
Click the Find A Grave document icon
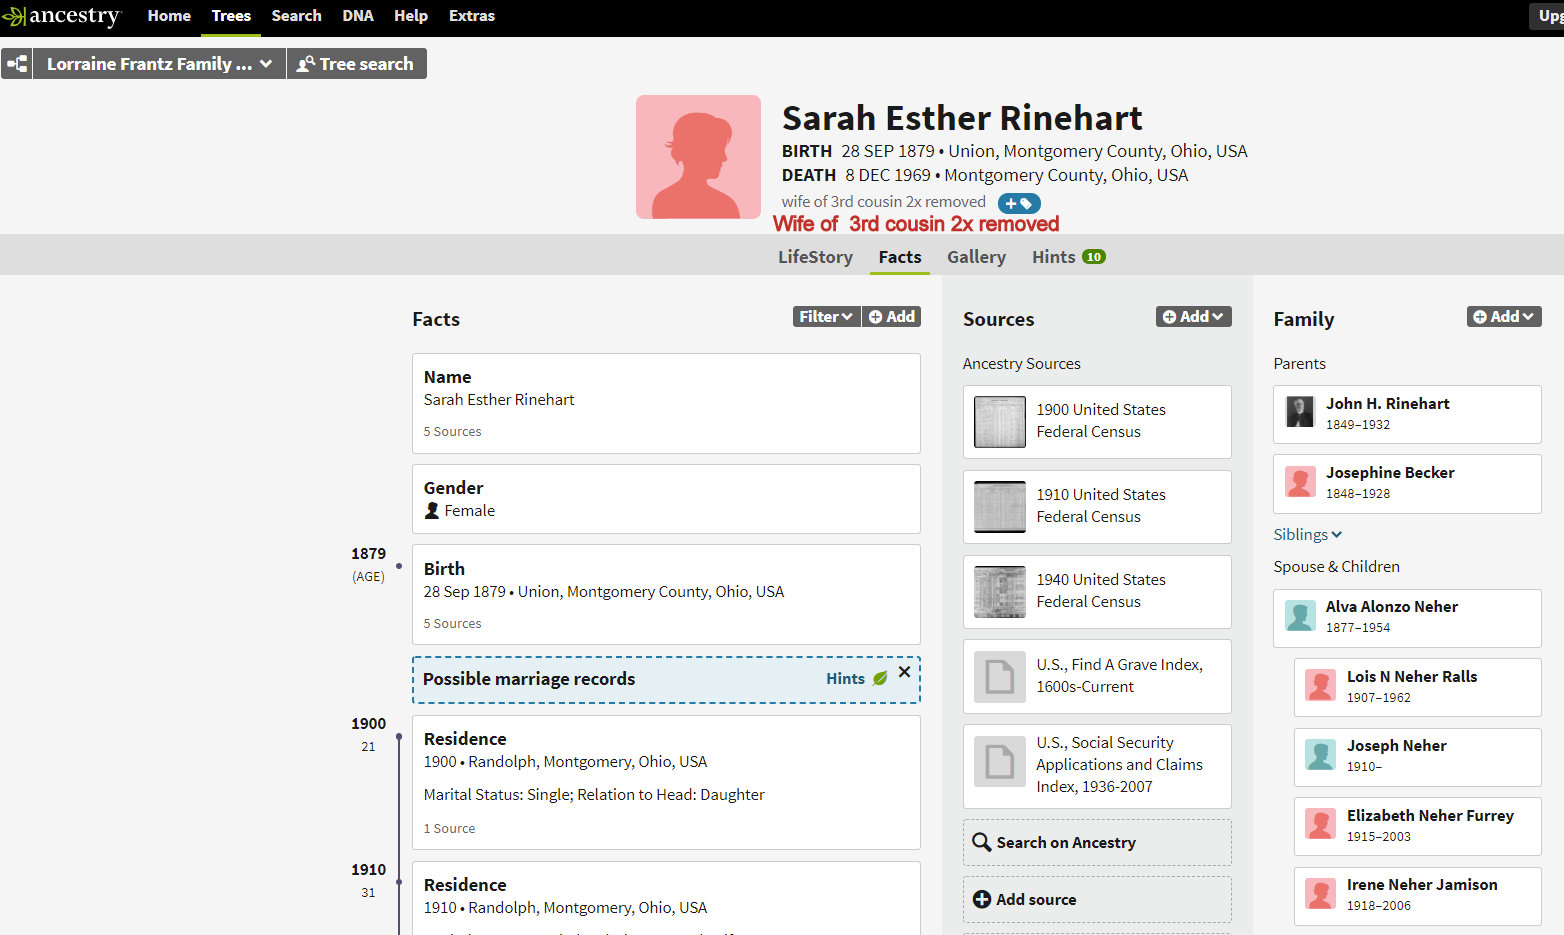pyautogui.click(x=1000, y=676)
